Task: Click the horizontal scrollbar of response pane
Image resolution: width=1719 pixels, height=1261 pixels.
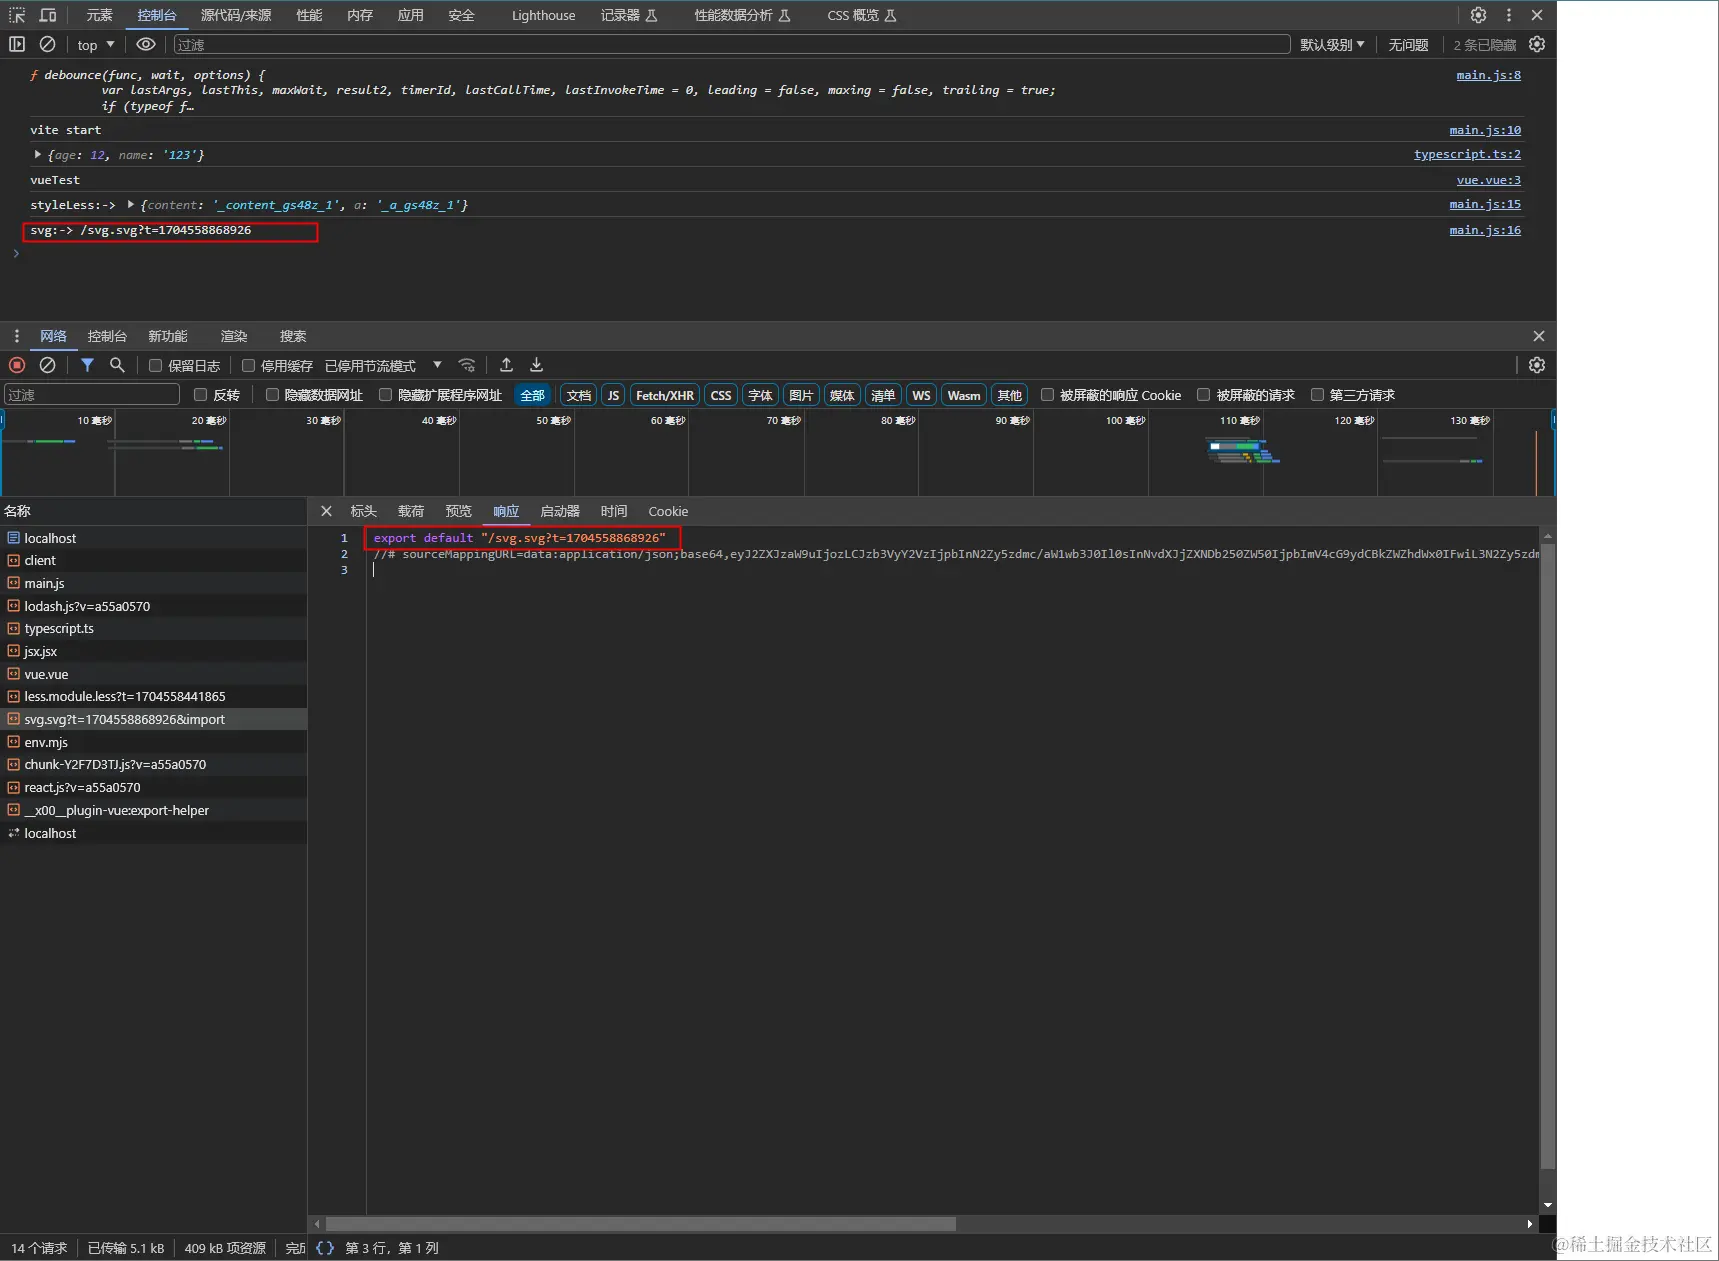Action: pos(640,1224)
